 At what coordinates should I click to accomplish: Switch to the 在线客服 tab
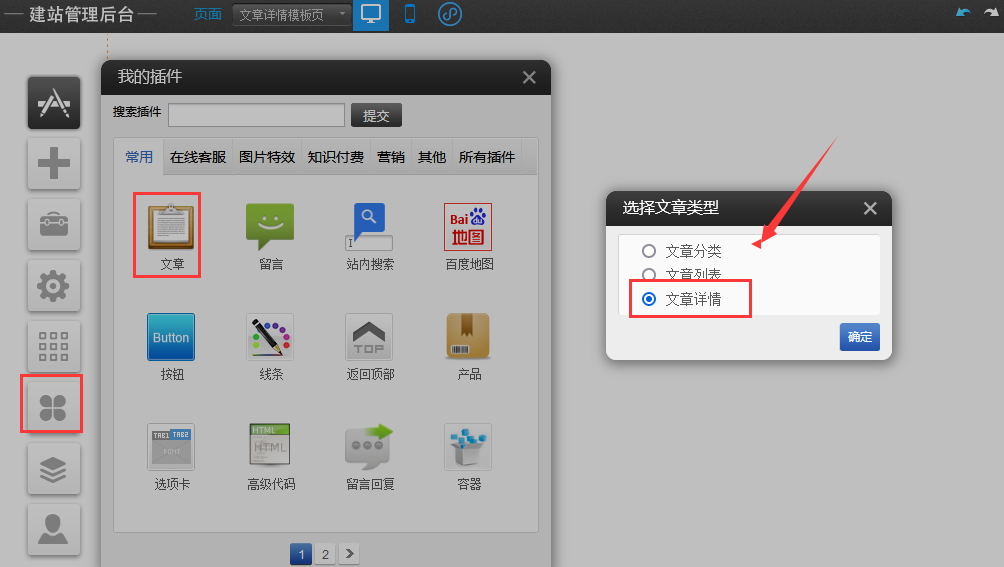coord(197,157)
